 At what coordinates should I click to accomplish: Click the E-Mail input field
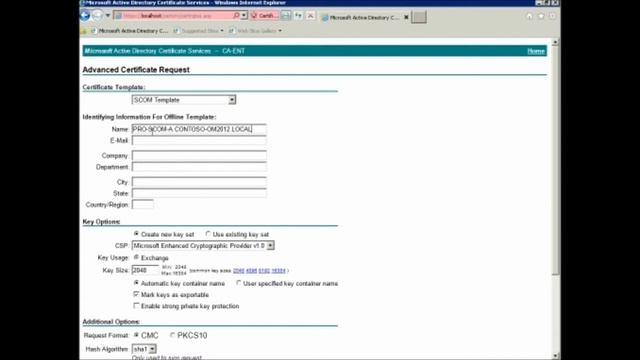(x=199, y=141)
